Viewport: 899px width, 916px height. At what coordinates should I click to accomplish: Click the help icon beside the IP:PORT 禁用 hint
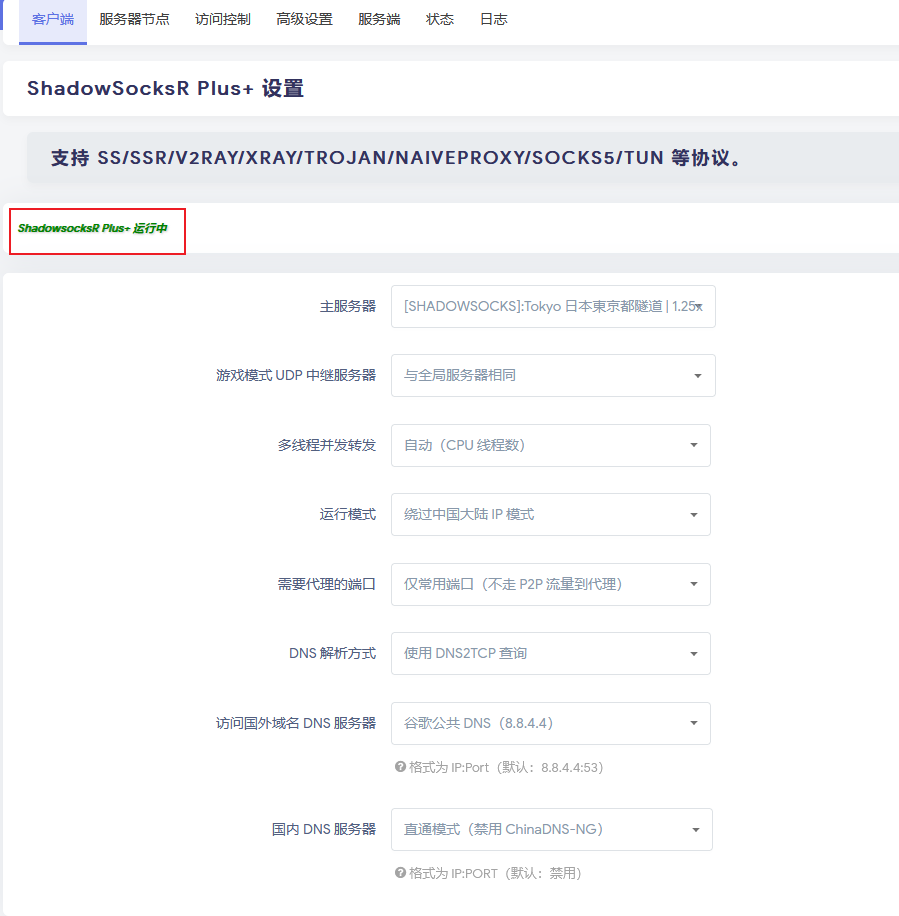(400, 873)
